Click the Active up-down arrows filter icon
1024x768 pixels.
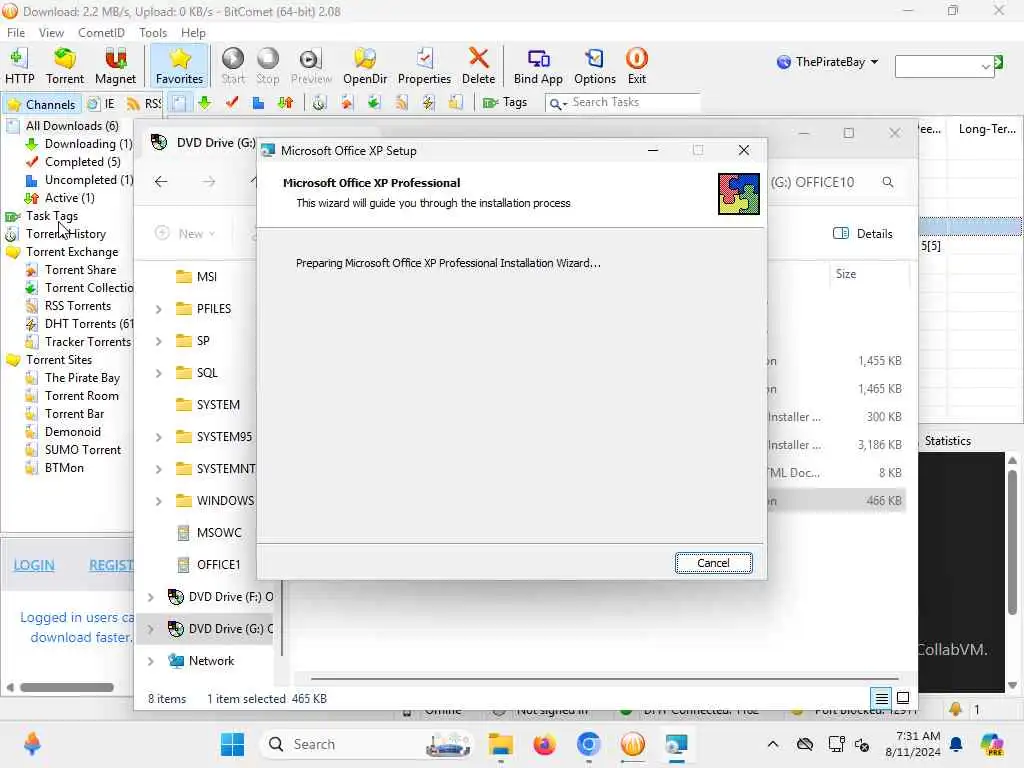click(x=285, y=103)
